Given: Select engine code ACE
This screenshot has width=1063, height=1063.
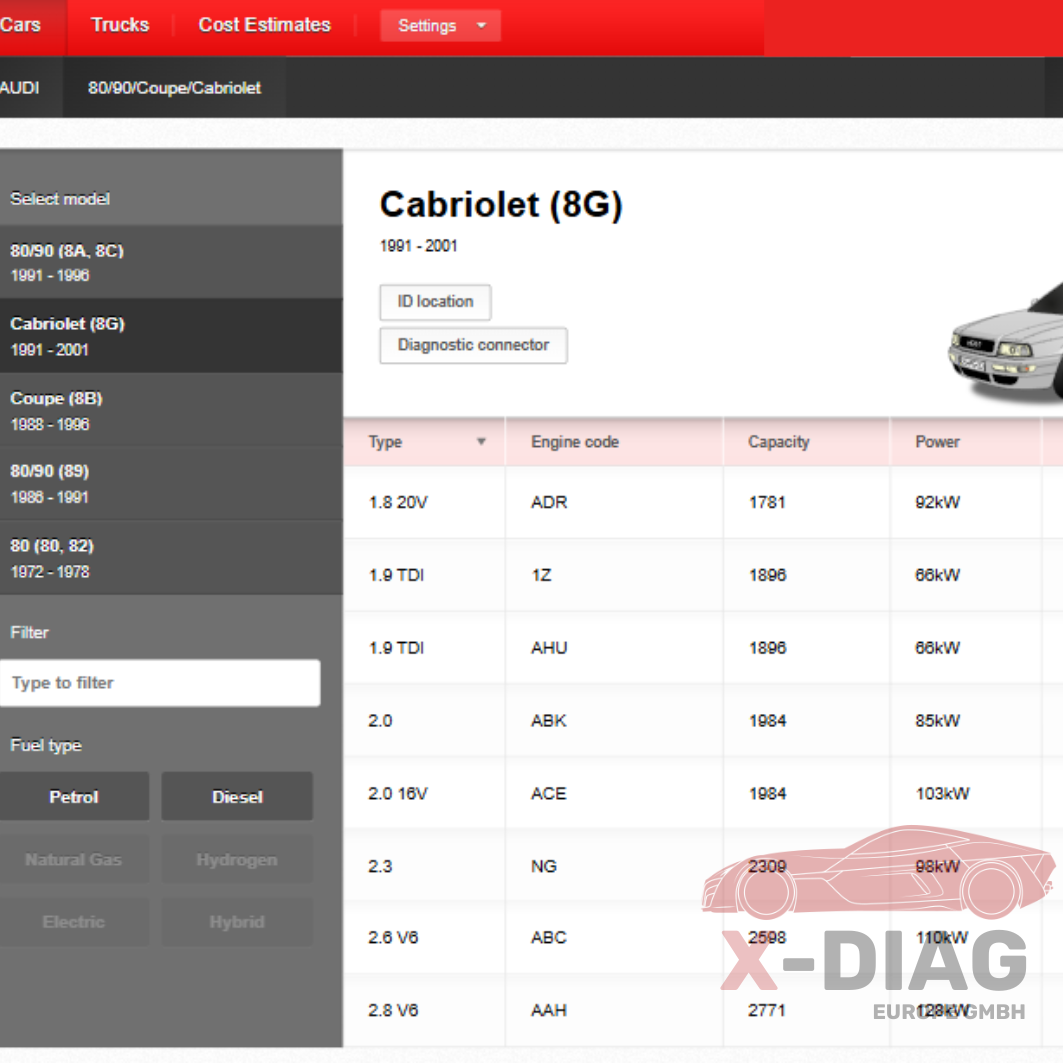Looking at the screenshot, I should (x=548, y=793).
